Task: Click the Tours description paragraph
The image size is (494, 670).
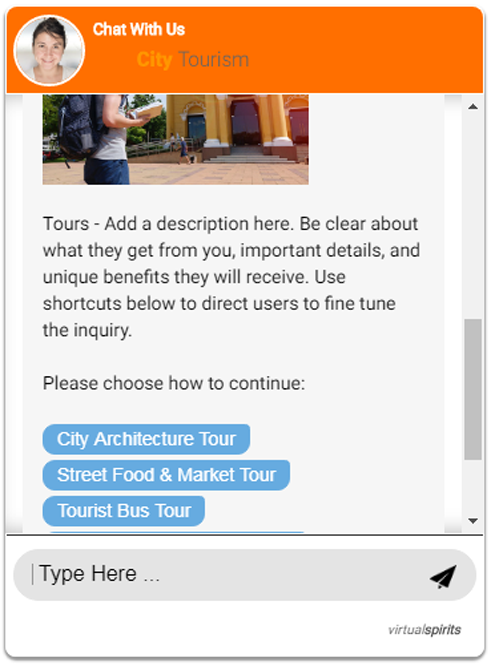Action: (x=231, y=277)
